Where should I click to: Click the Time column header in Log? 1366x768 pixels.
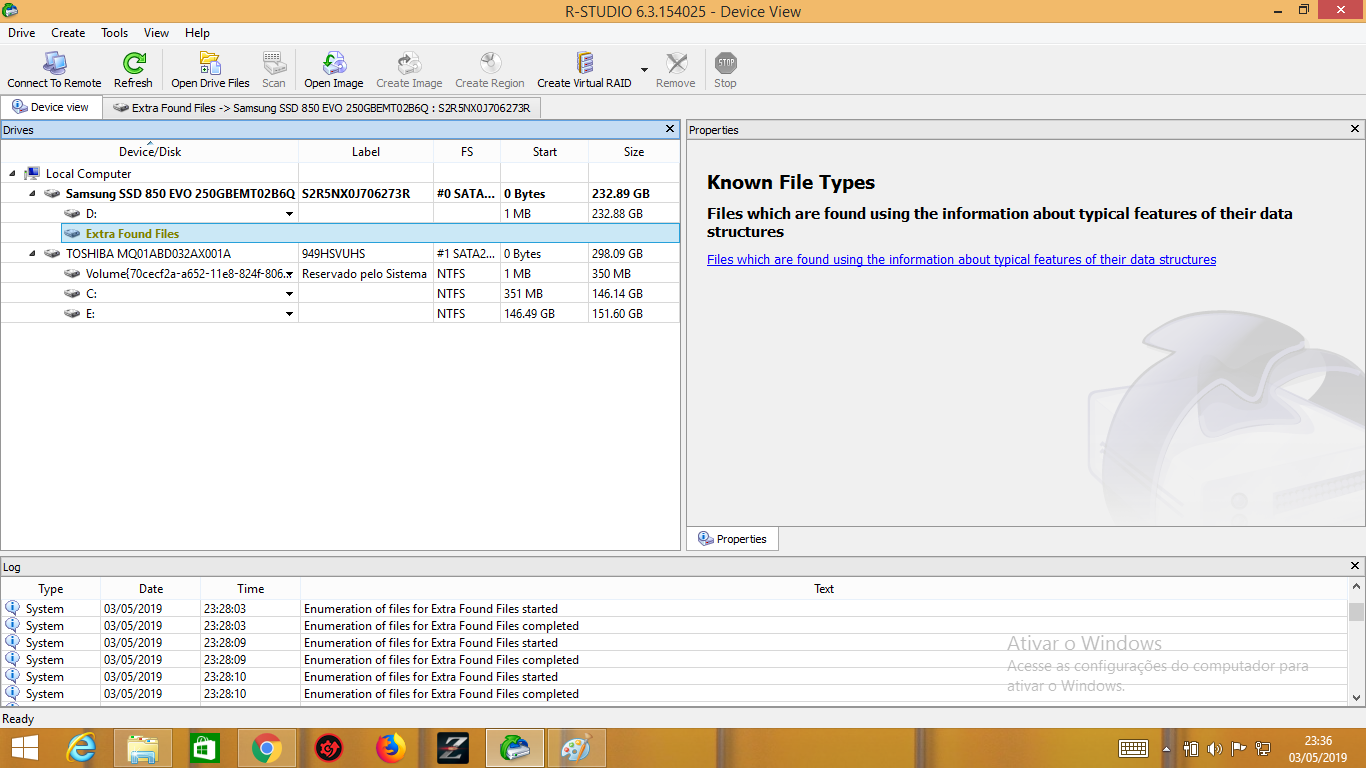point(251,589)
